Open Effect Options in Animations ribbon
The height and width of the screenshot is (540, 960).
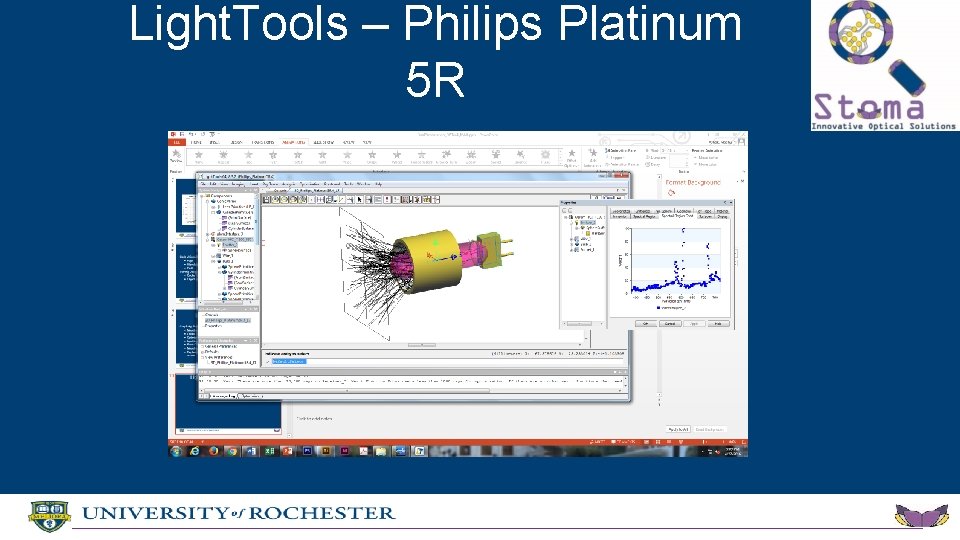[x=571, y=158]
